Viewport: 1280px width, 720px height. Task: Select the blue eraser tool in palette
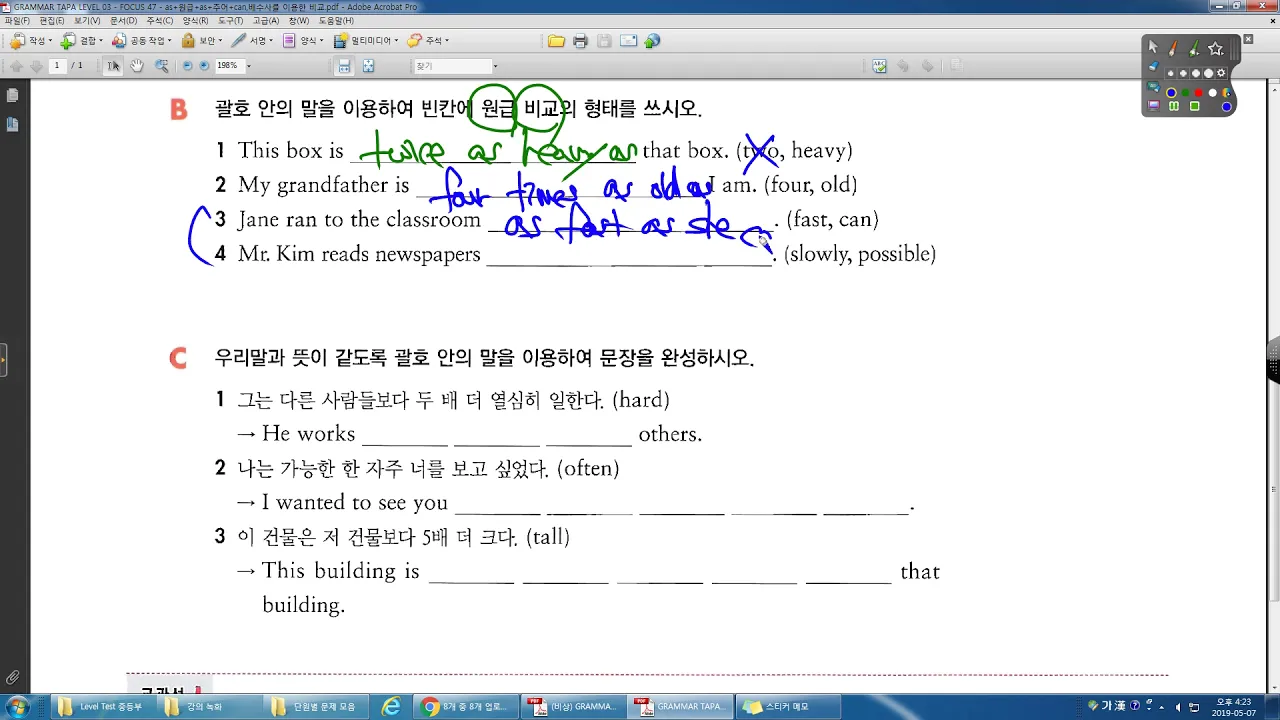pos(1153,66)
